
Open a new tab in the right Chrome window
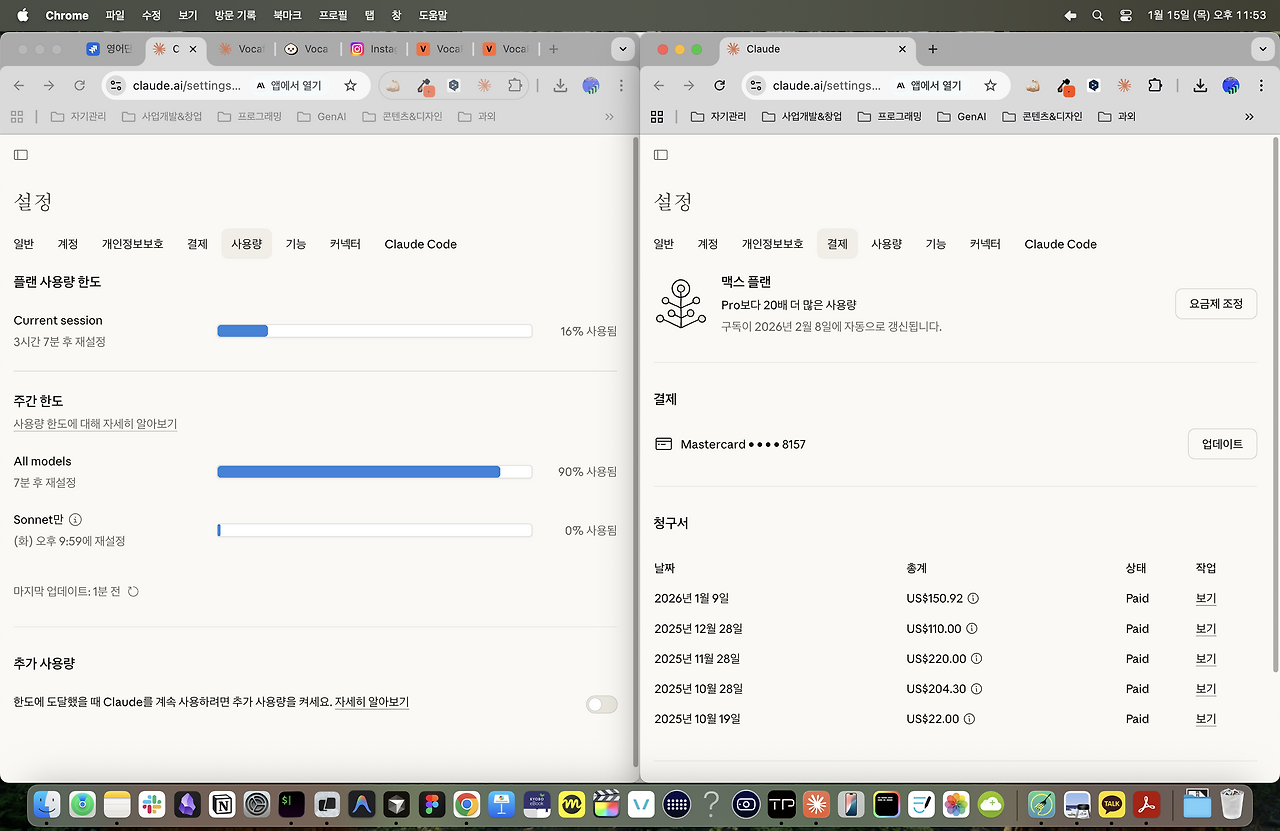(x=933, y=49)
